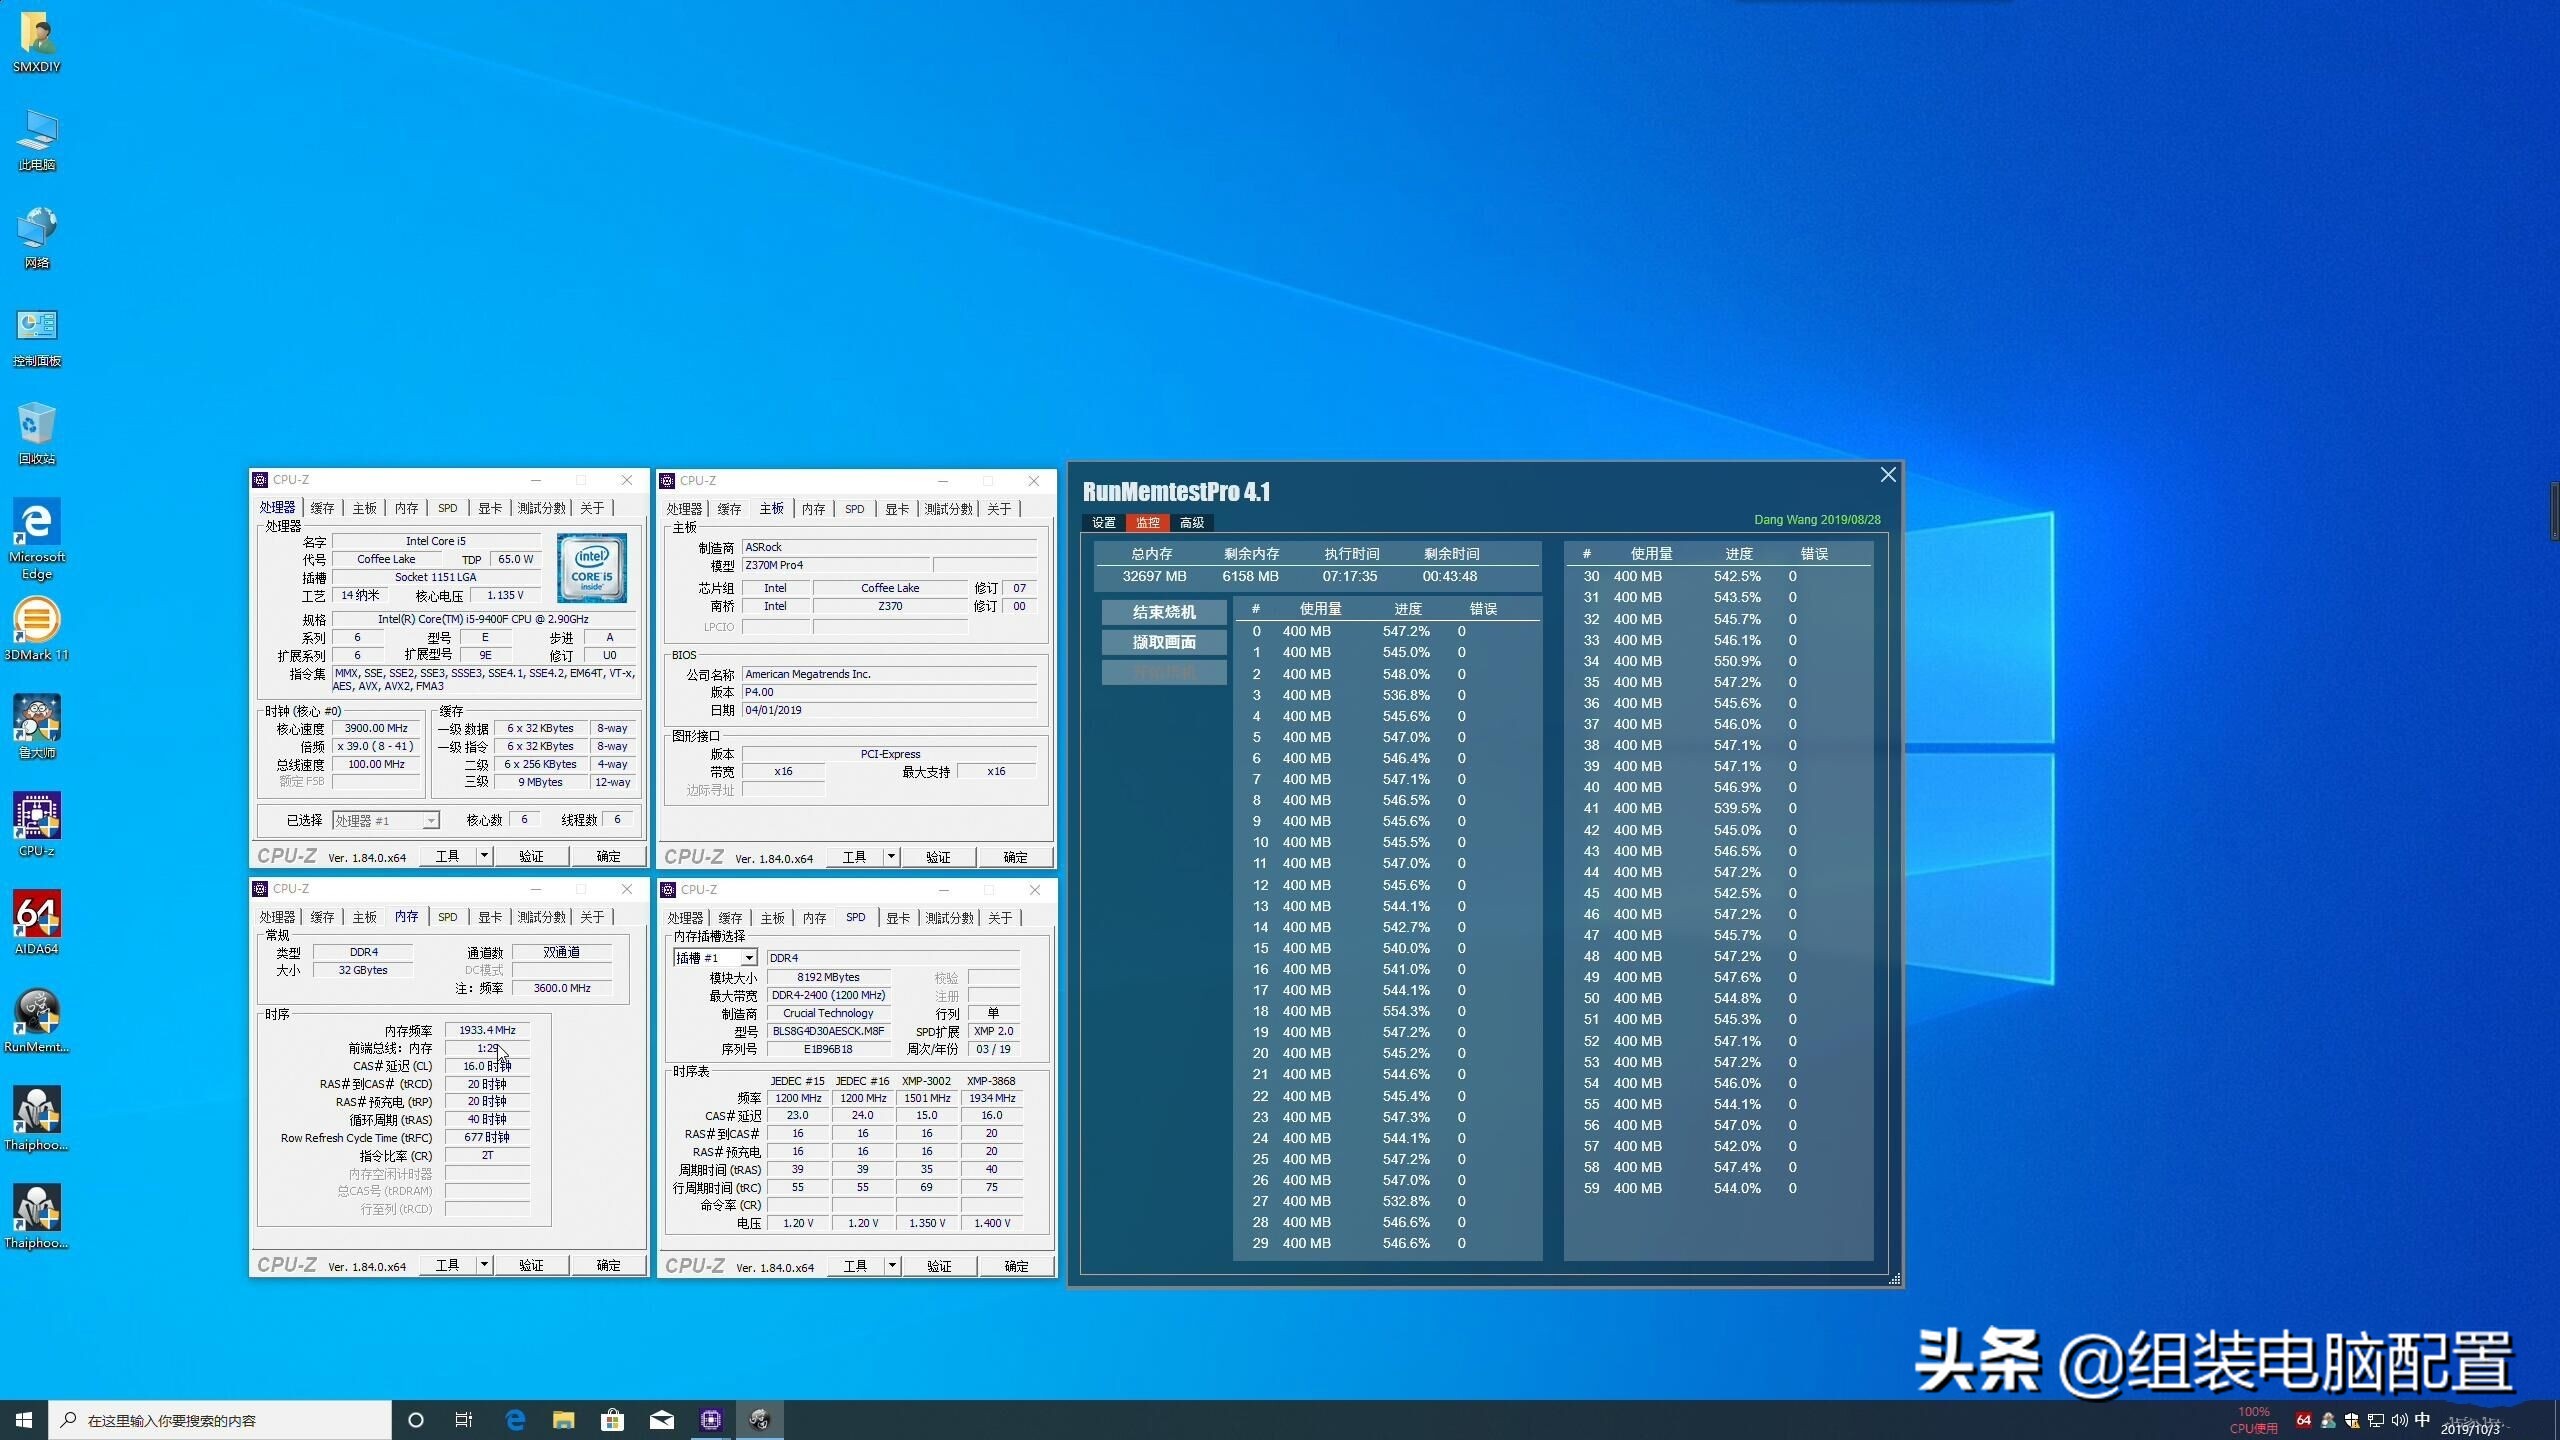Click the 结束烧机 button to stop testing
The height and width of the screenshot is (1440, 2560).
click(1163, 611)
